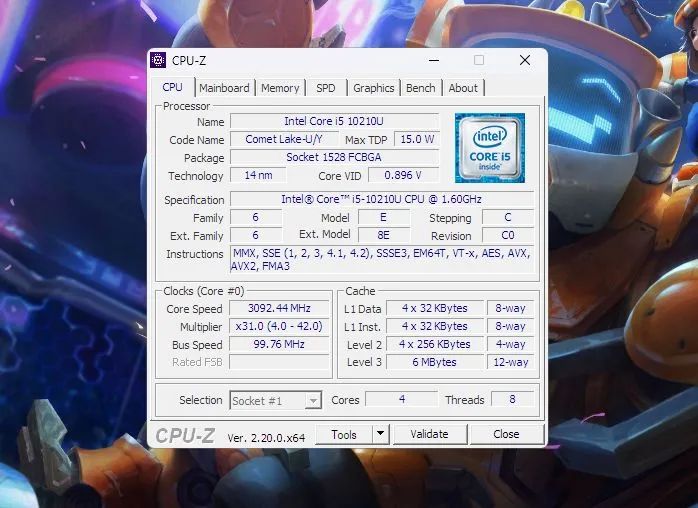Viewport: 698px width, 508px height.
Task: Click the Threads value 8
Action: [512, 399]
